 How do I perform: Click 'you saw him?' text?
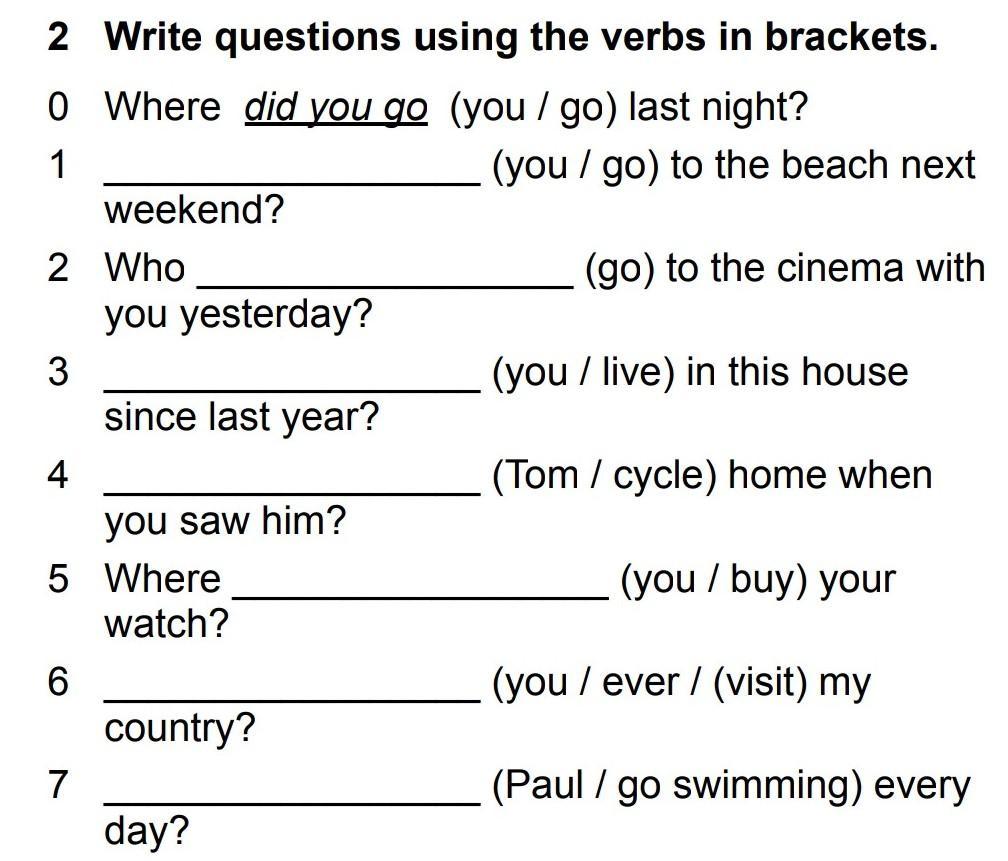pos(225,521)
